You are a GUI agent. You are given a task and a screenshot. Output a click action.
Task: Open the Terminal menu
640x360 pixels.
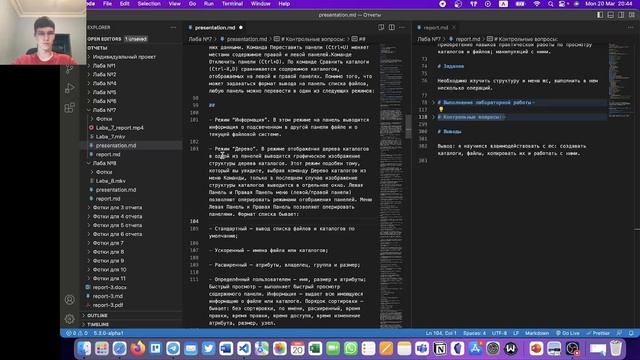232,4
